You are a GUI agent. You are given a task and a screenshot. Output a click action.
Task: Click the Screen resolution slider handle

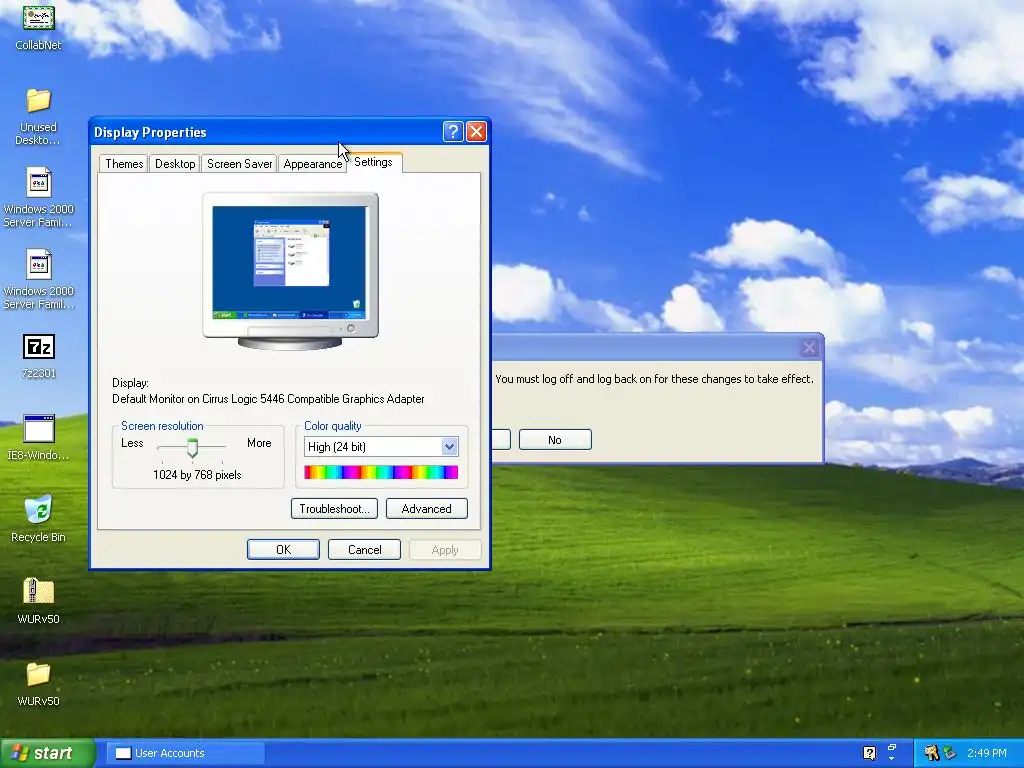tap(192, 447)
